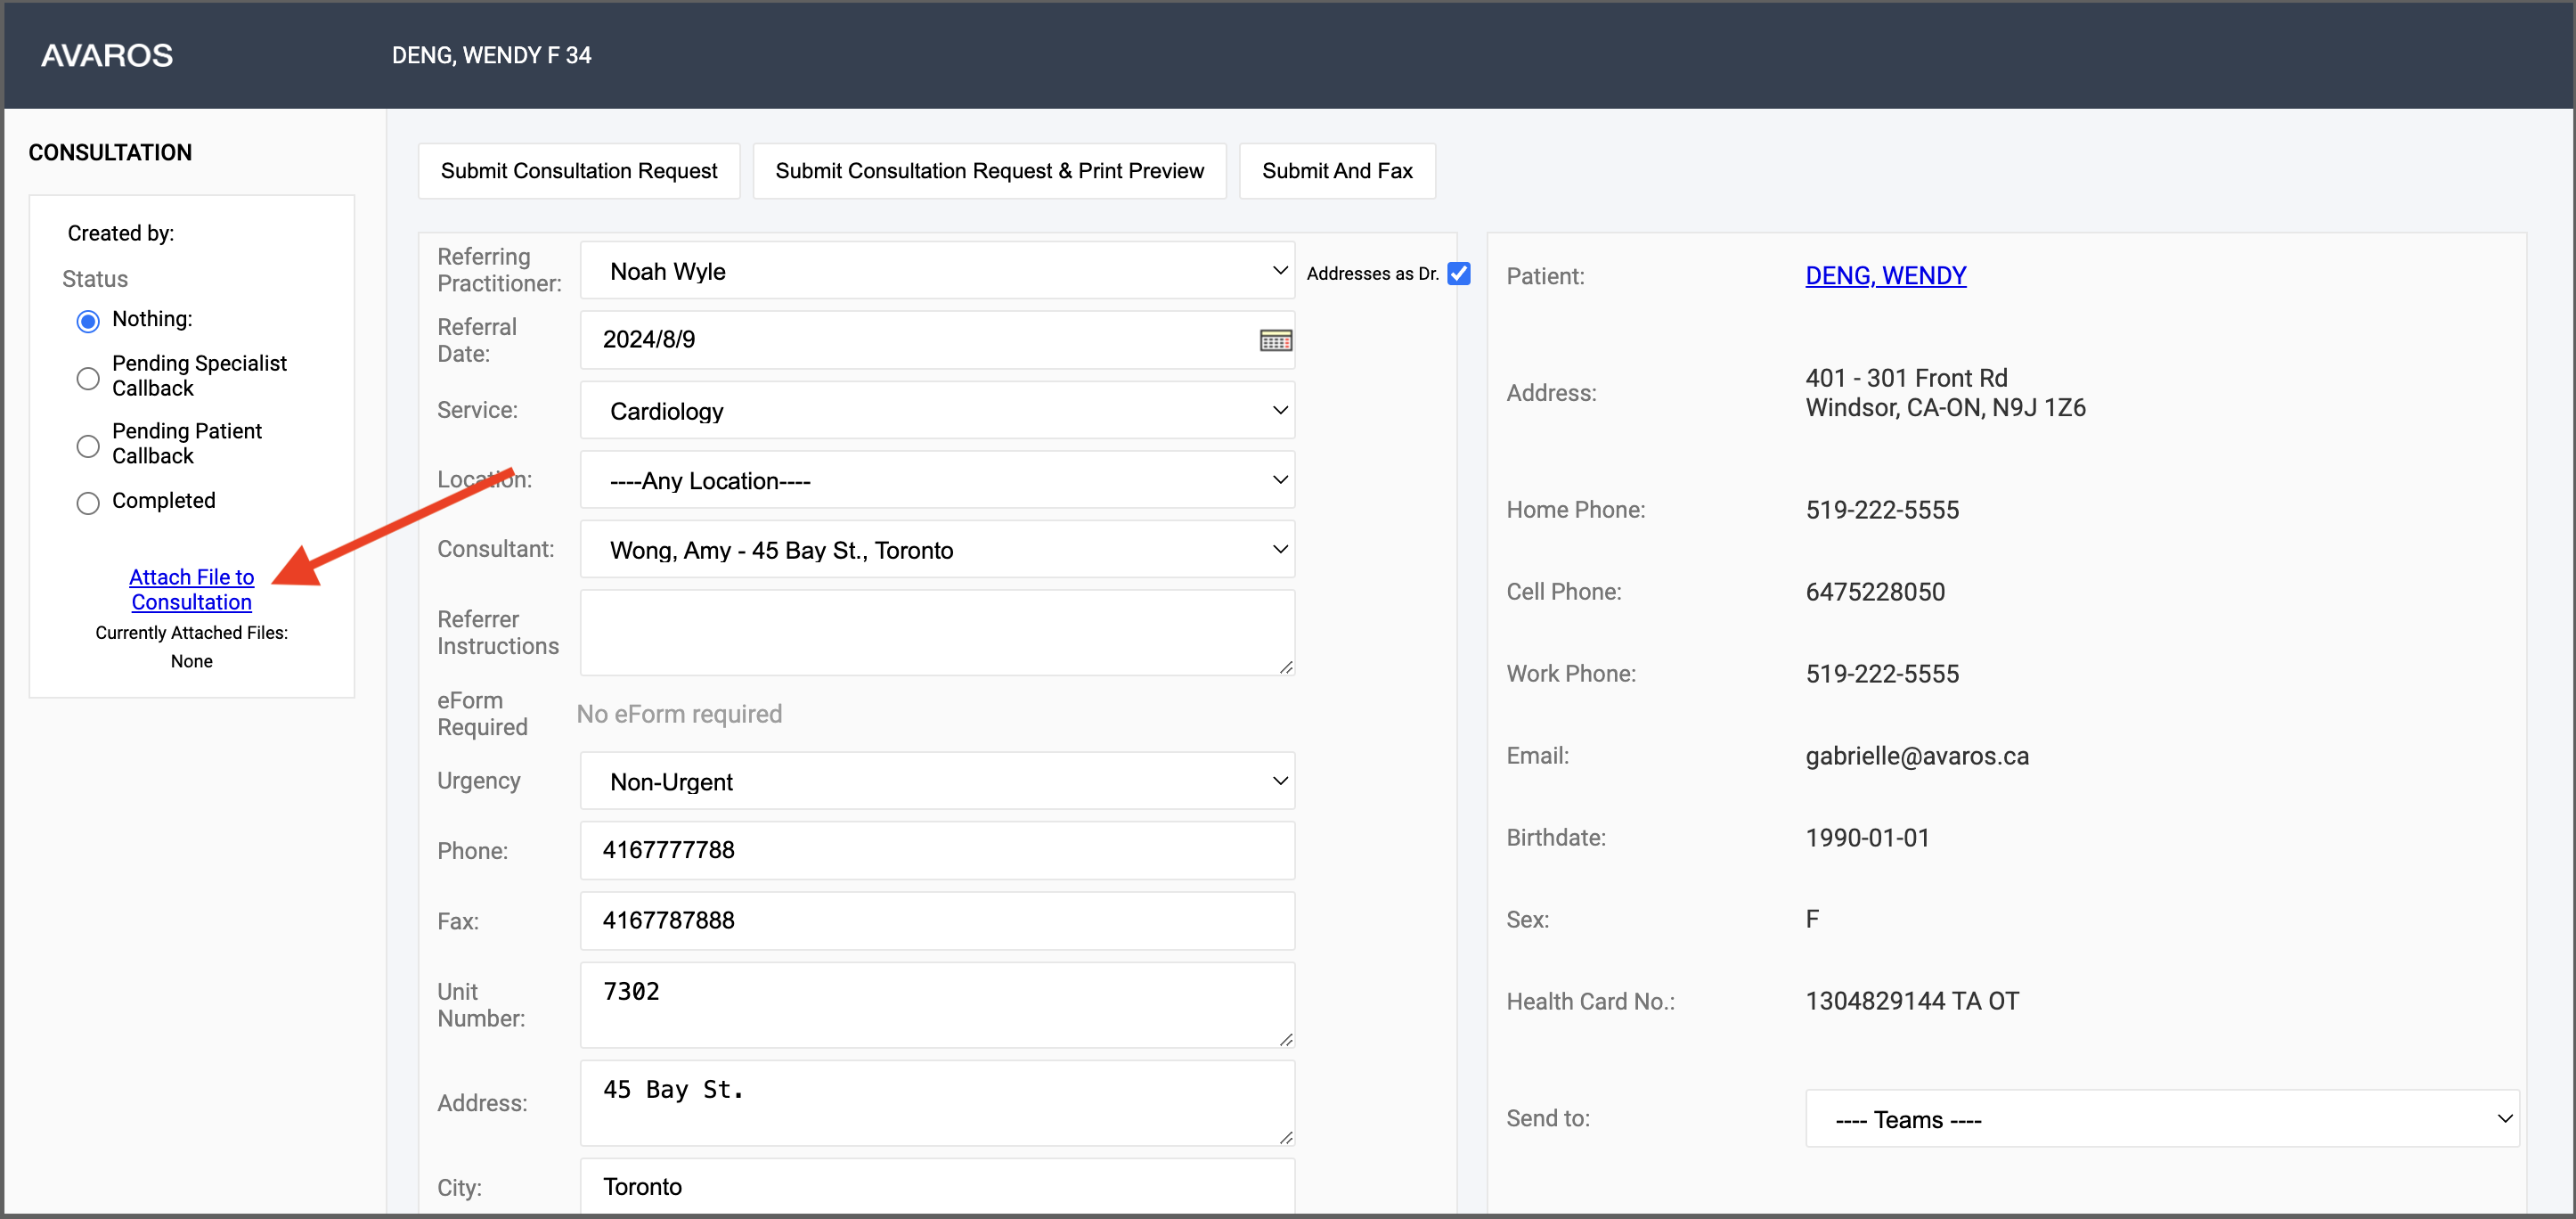This screenshot has height=1219, width=2576.
Task: Click the birthdate value 1990-01-01
Action: pyautogui.click(x=1867, y=838)
